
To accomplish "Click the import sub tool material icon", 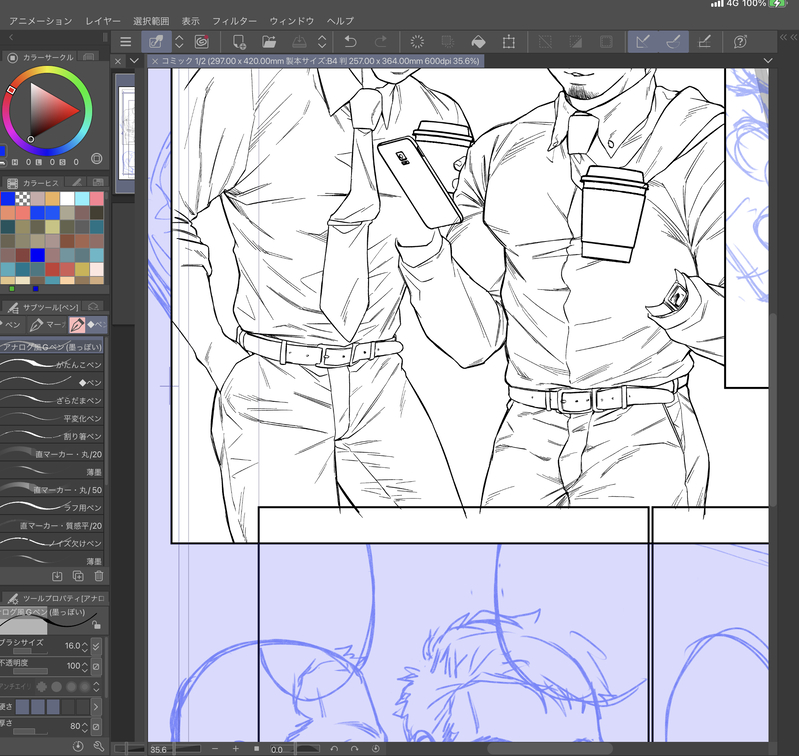I will coord(57,576).
